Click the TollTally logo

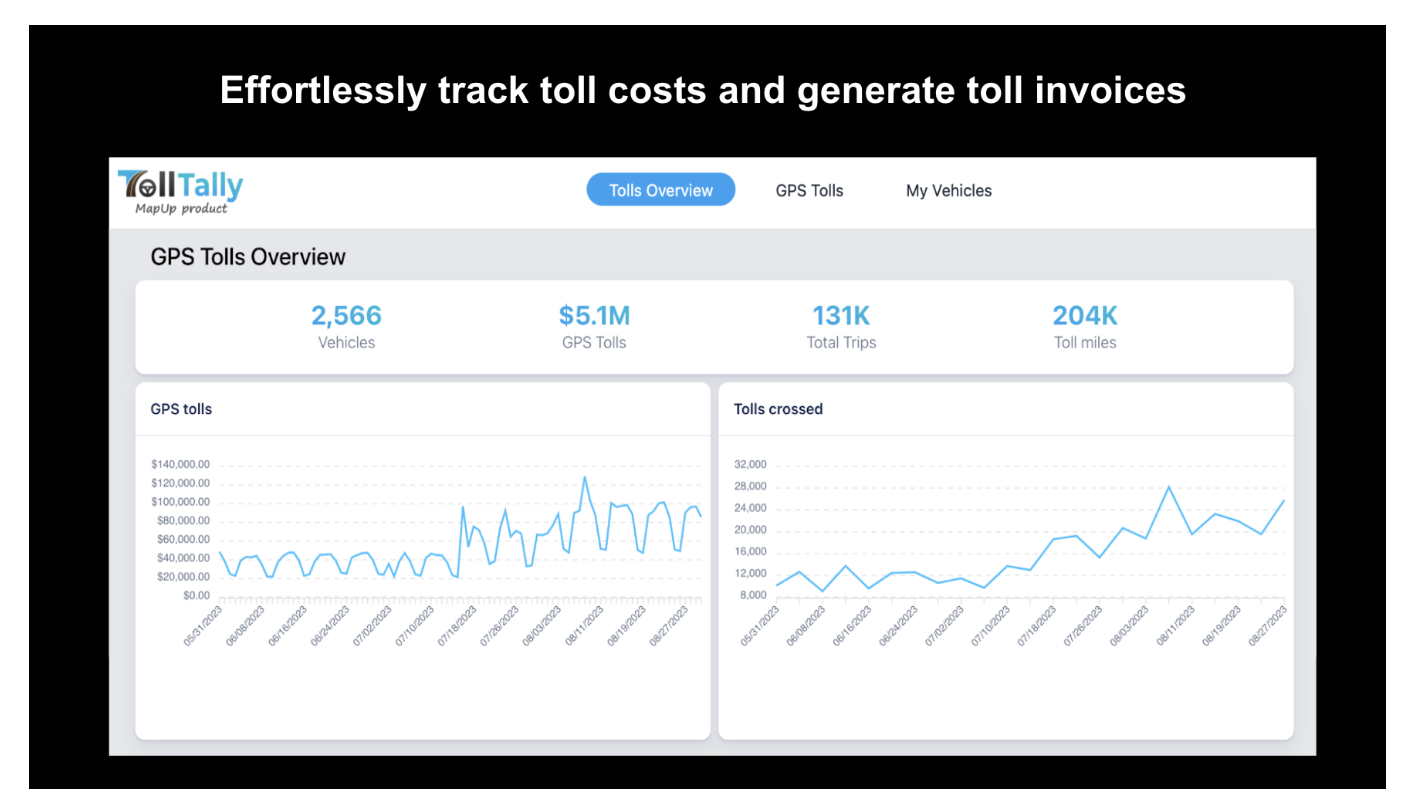180,186
